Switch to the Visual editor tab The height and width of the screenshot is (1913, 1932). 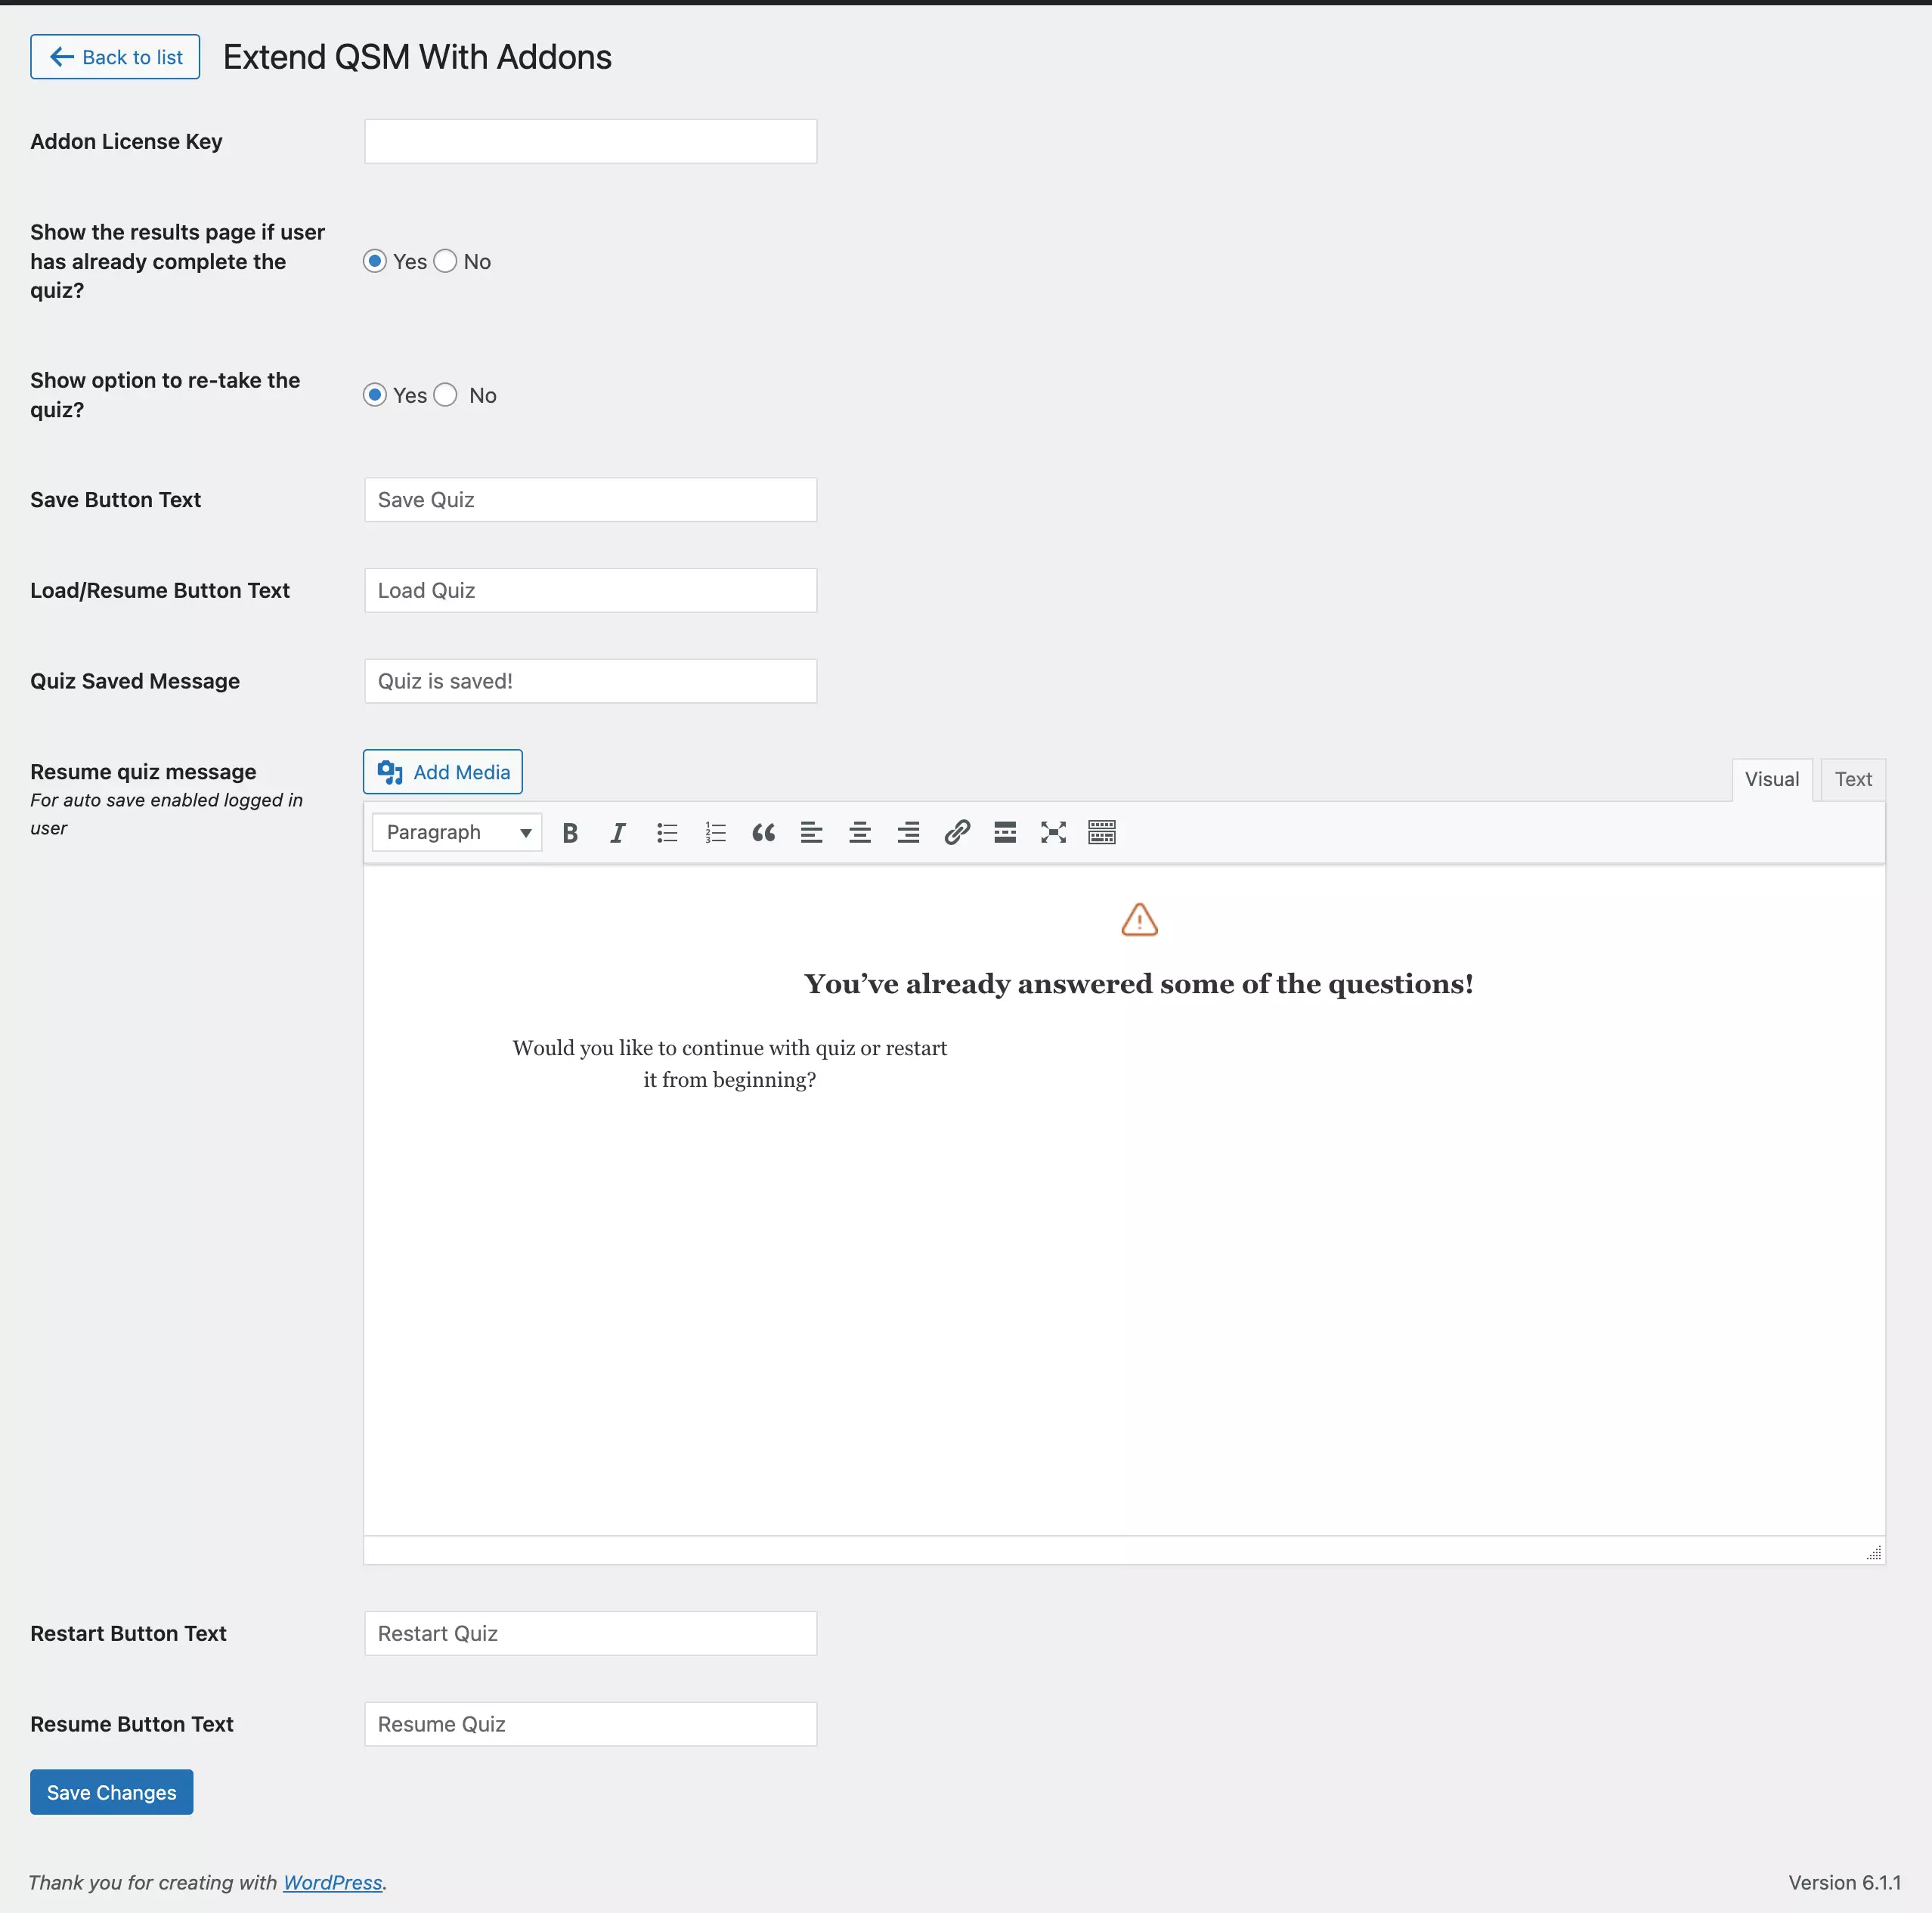[x=1771, y=779]
